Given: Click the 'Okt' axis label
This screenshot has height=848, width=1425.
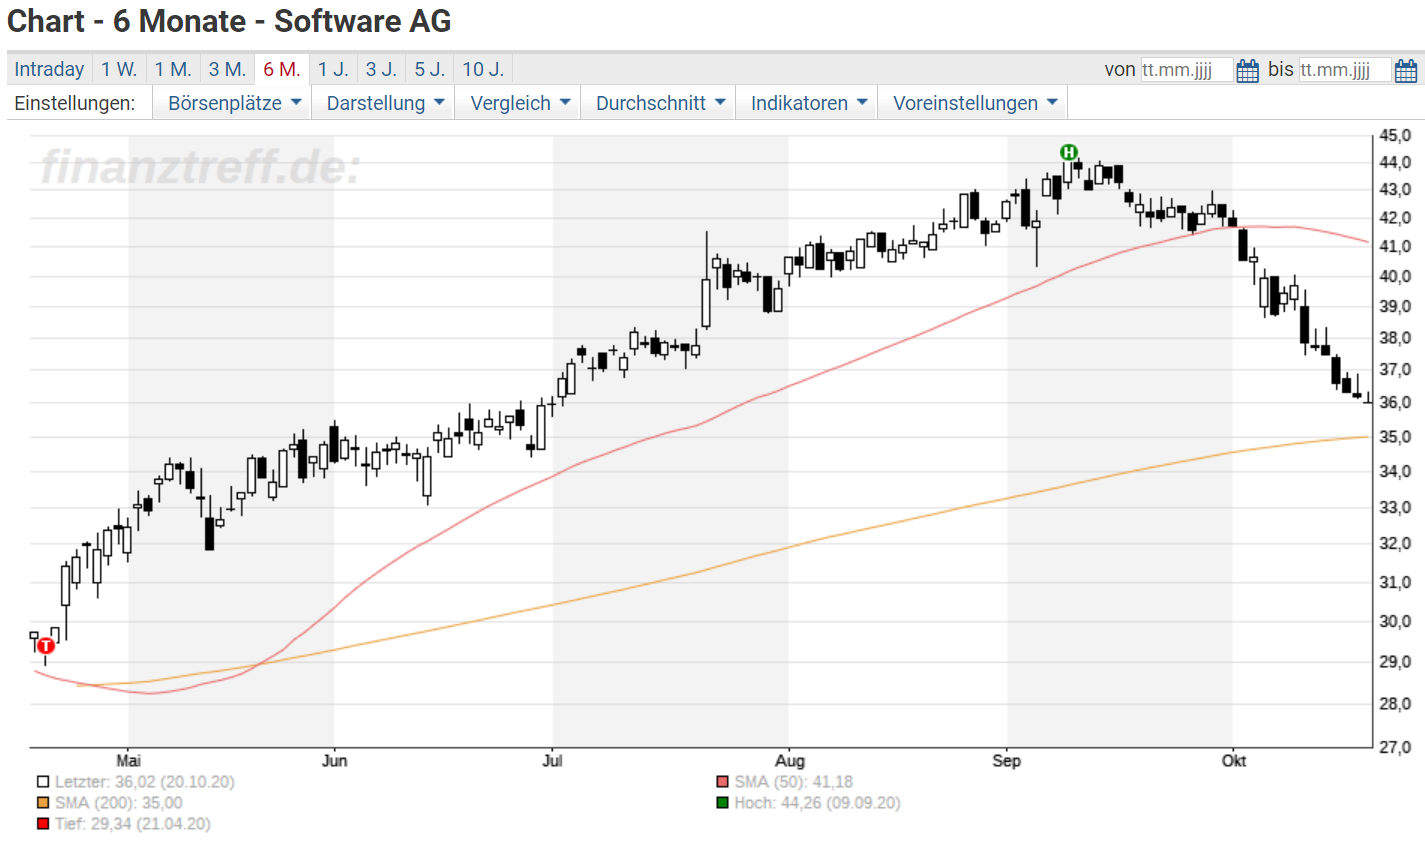Looking at the screenshot, I should (1234, 761).
